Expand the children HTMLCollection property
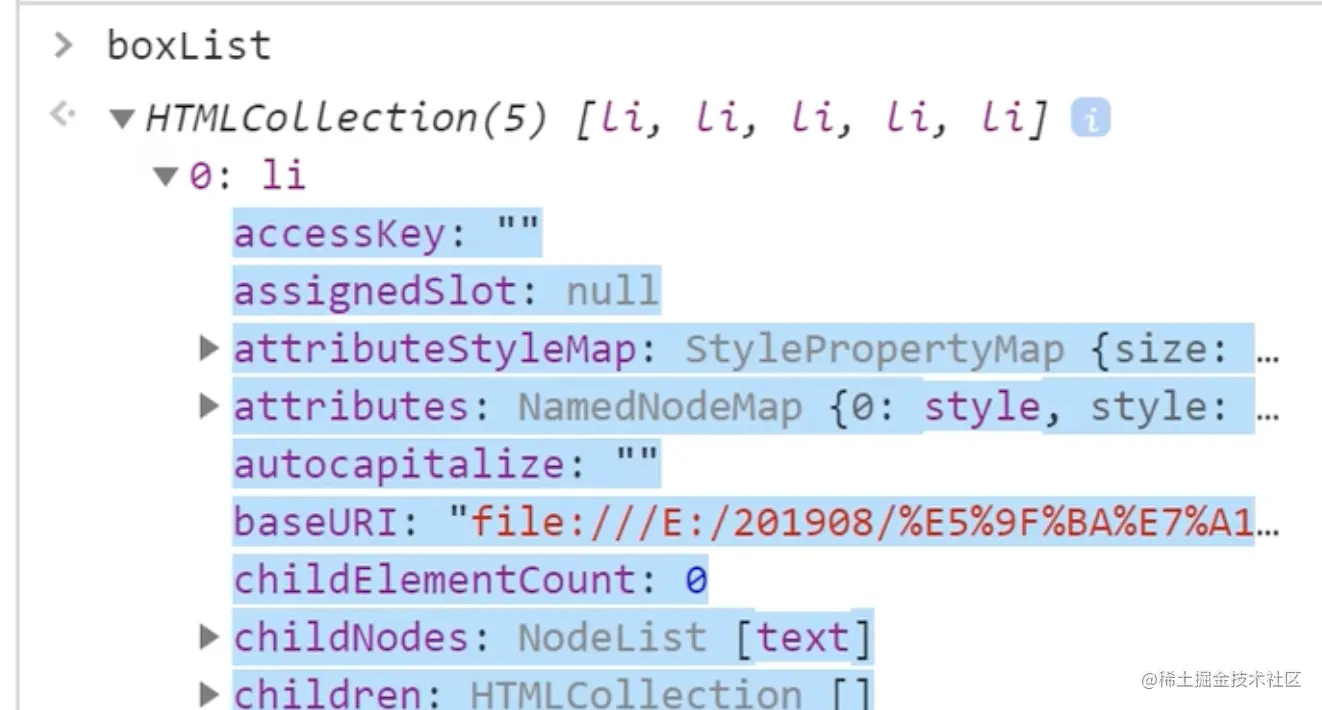This screenshot has height=710, width=1322. pos(209,693)
